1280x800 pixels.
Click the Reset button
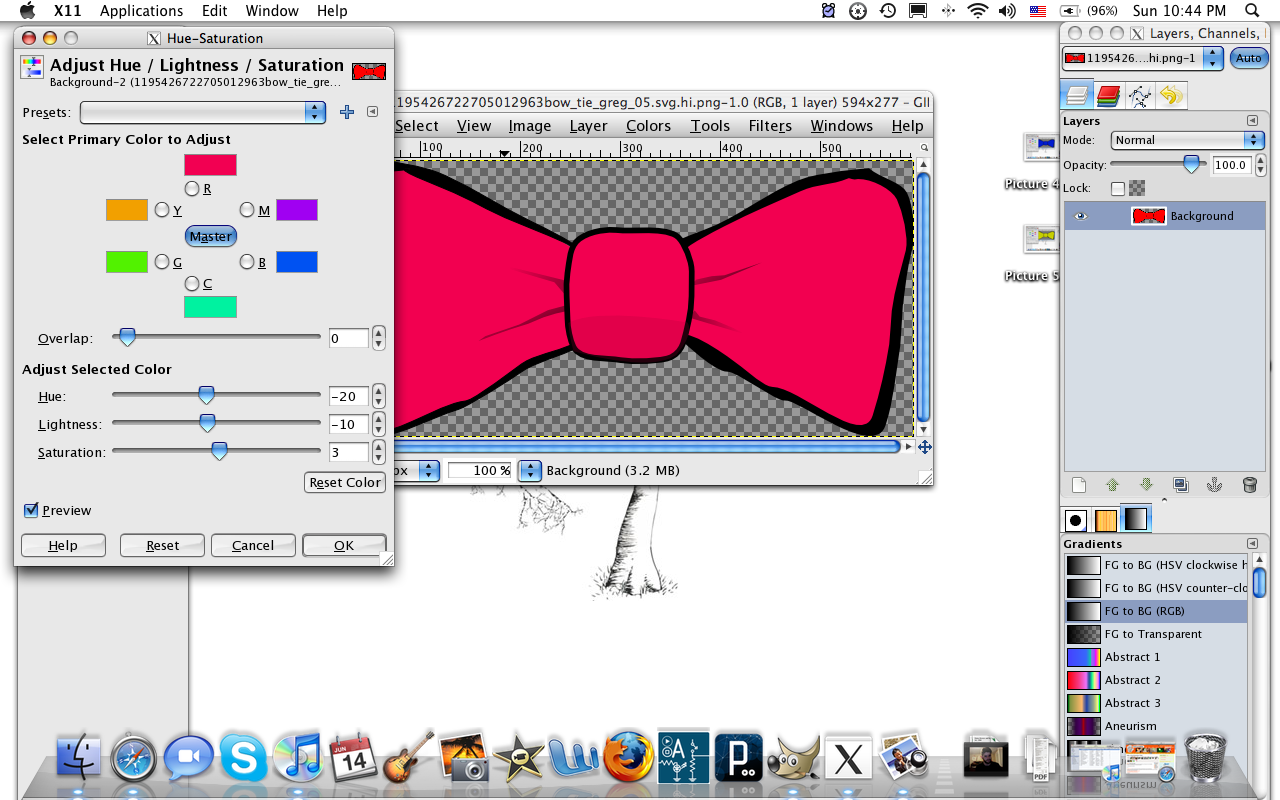tap(162, 545)
